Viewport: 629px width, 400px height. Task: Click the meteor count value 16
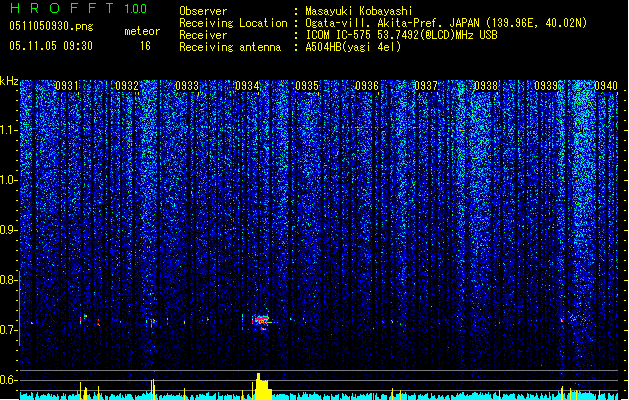click(x=145, y=46)
